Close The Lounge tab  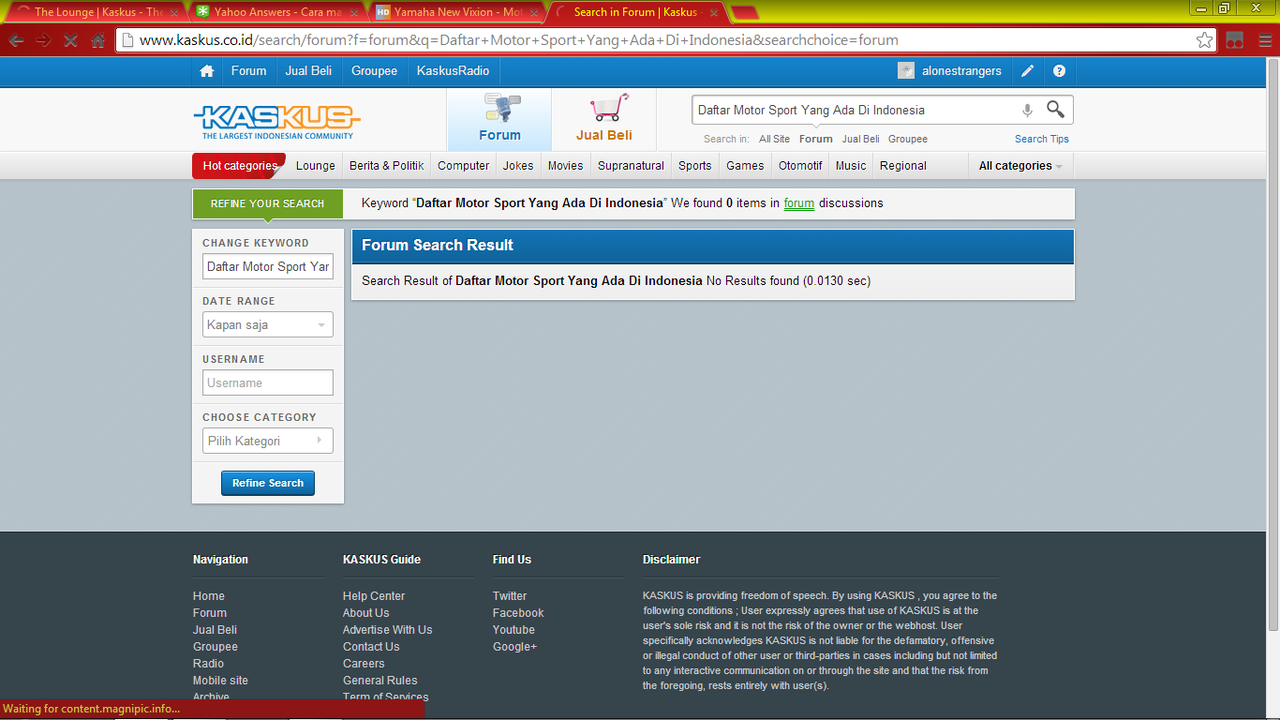point(173,13)
